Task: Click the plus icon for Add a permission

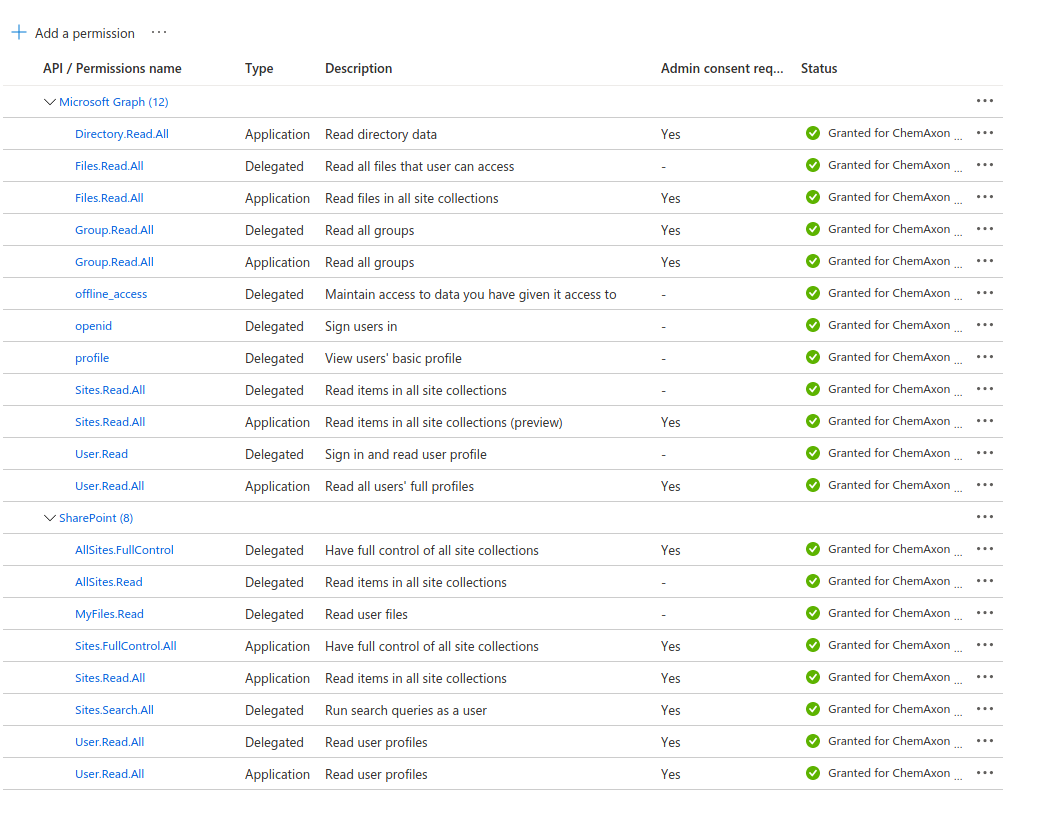Action: (19, 33)
